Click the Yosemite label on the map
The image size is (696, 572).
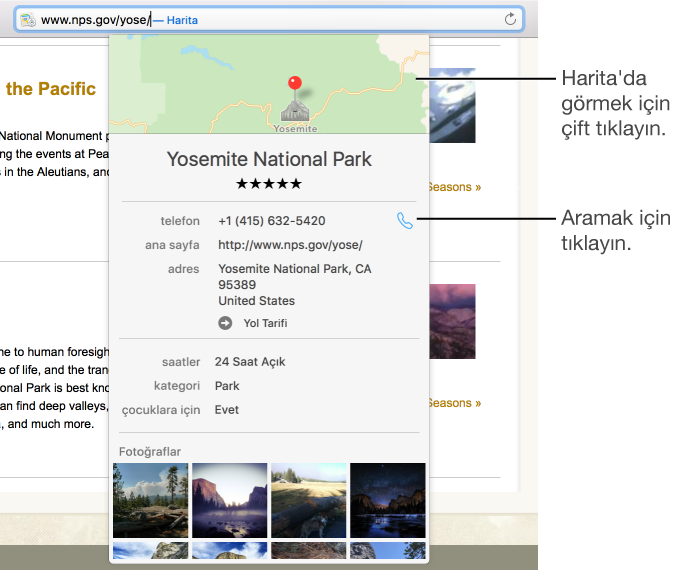tap(295, 129)
